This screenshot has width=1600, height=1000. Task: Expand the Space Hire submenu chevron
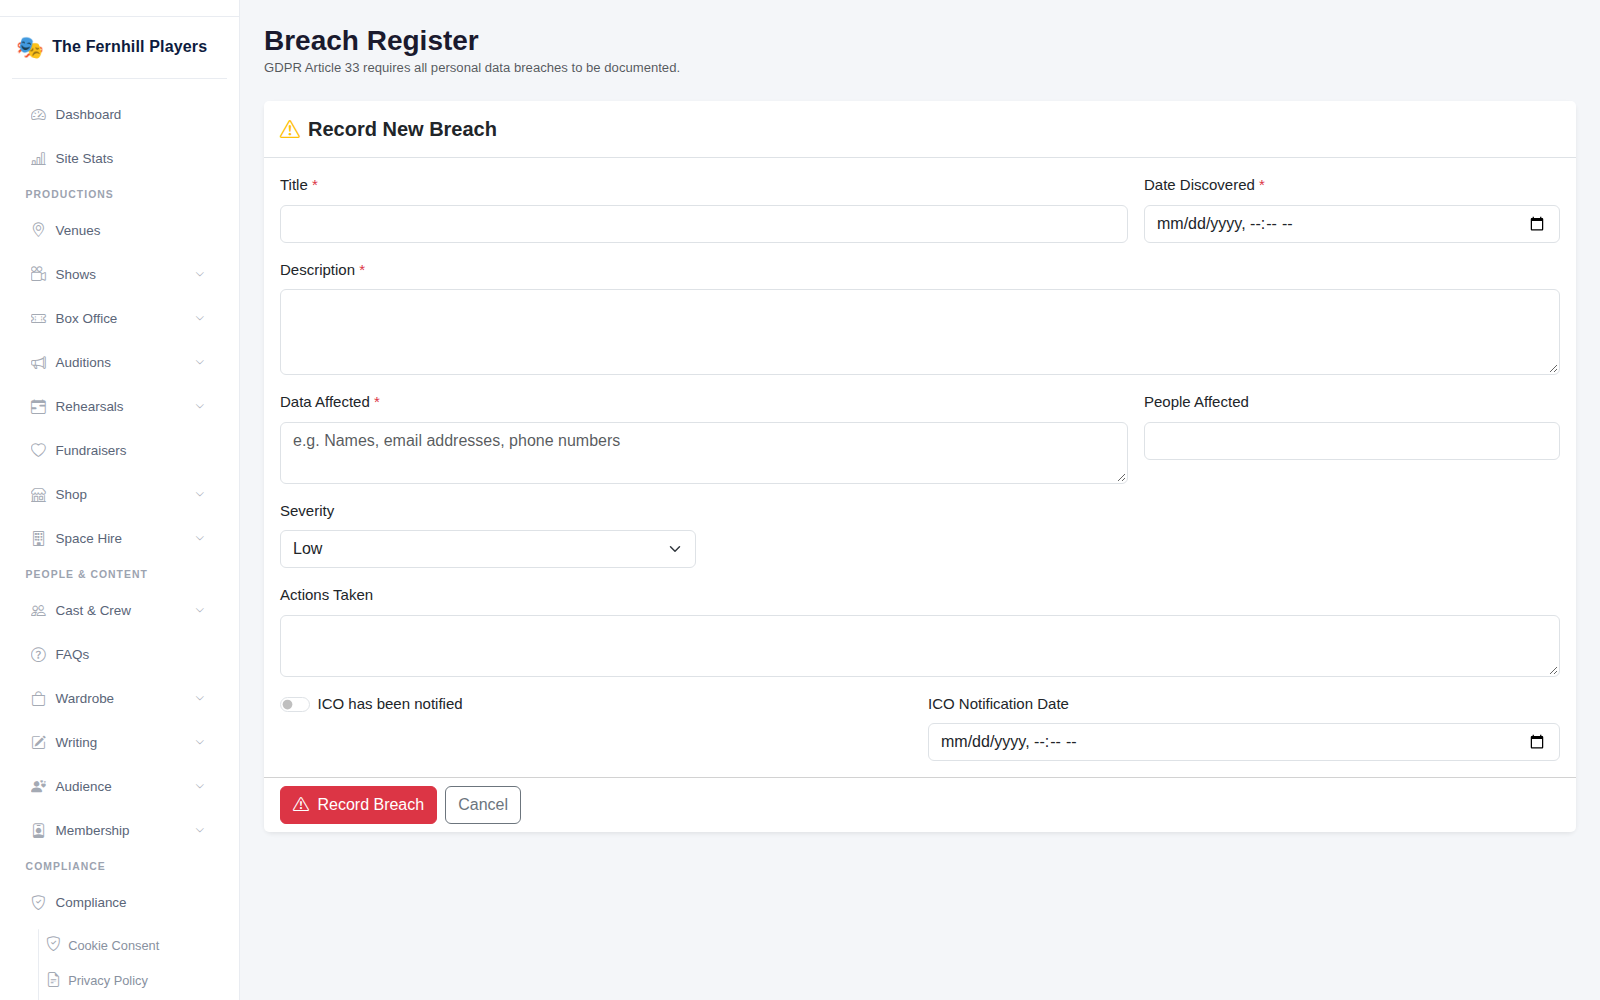pos(200,539)
